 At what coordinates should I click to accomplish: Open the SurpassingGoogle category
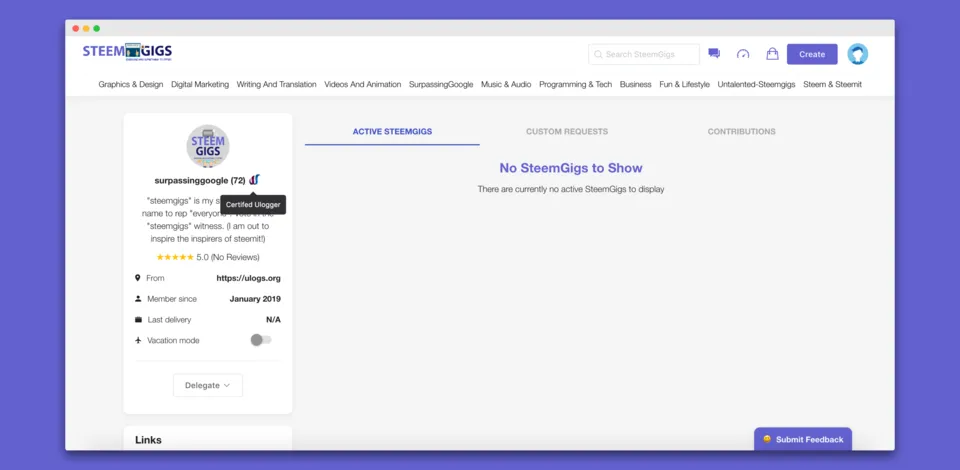pos(441,84)
